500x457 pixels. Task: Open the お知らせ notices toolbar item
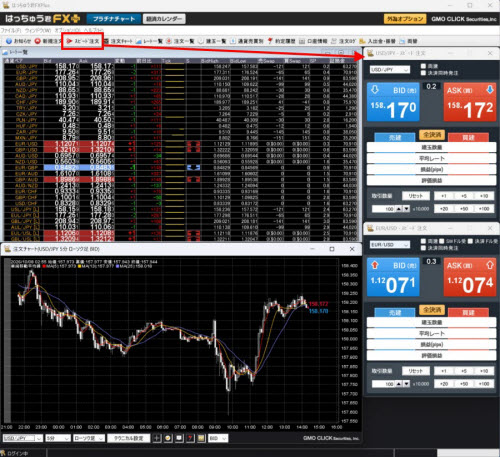pos(19,41)
